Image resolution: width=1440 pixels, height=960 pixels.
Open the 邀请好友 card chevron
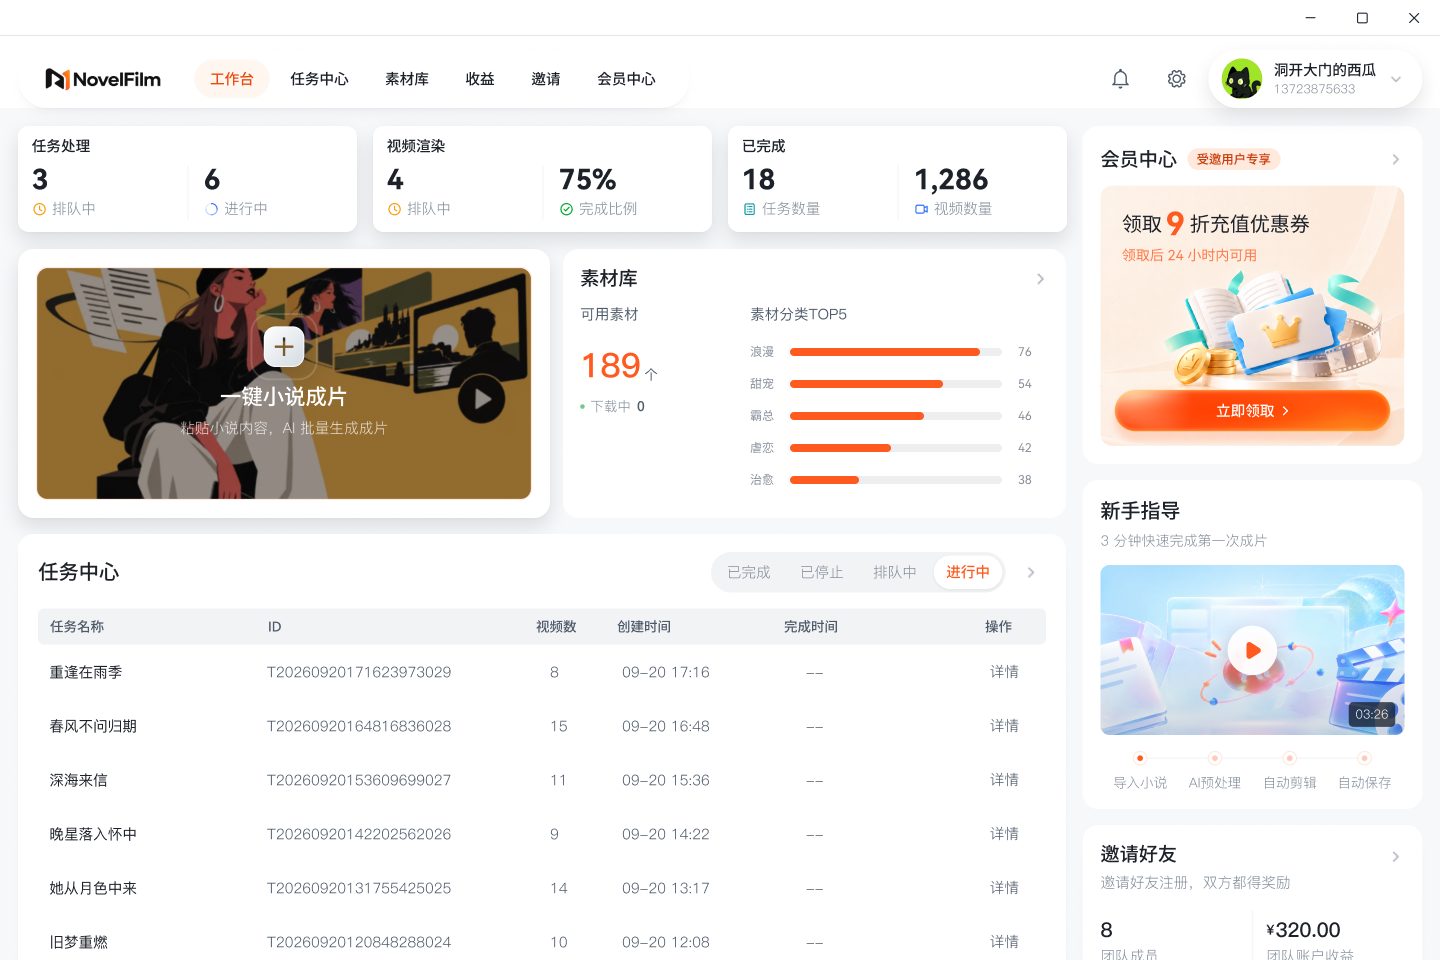point(1396,857)
